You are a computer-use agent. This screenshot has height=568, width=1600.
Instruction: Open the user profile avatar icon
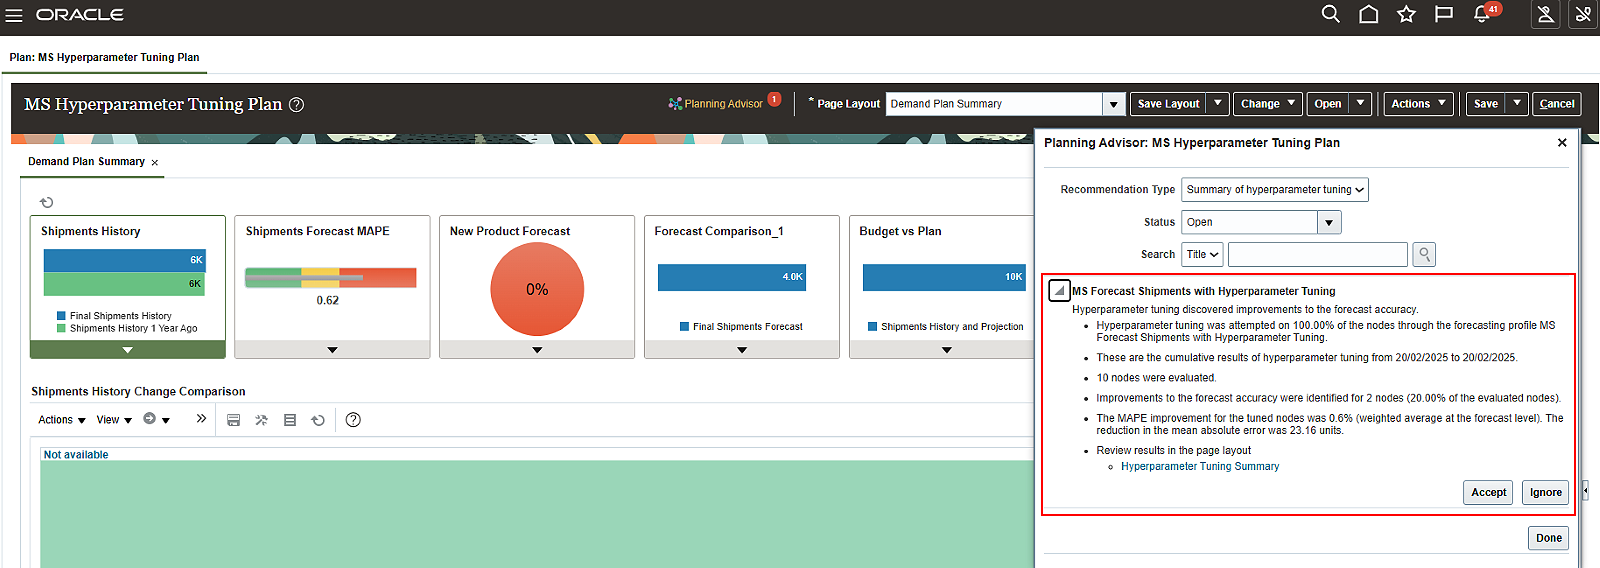(x=1546, y=14)
